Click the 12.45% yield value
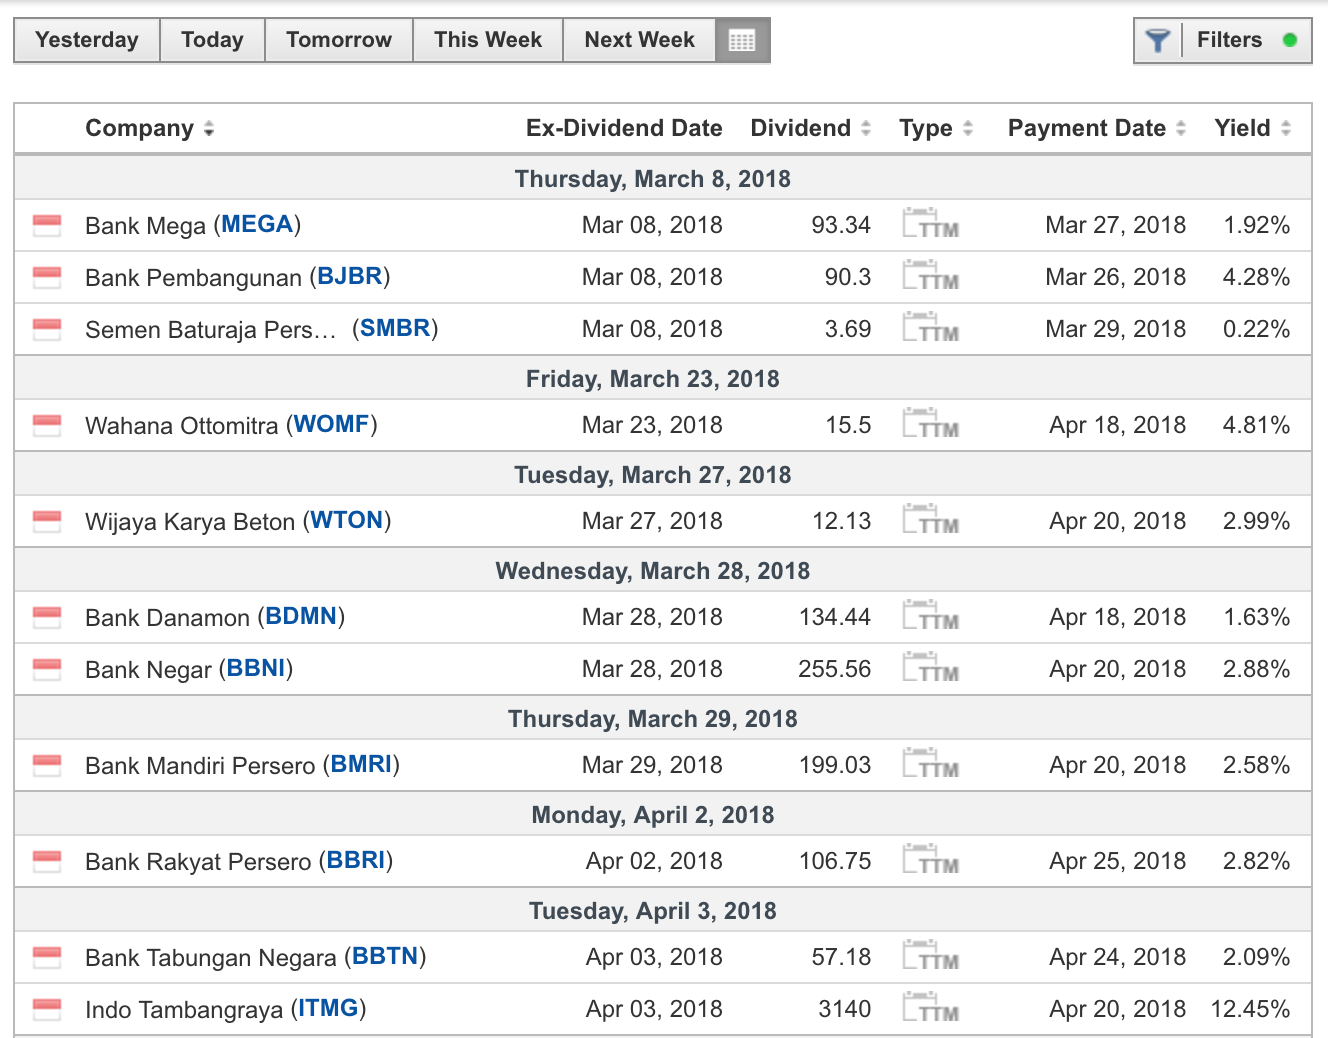The image size is (1328, 1038). (1250, 1009)
